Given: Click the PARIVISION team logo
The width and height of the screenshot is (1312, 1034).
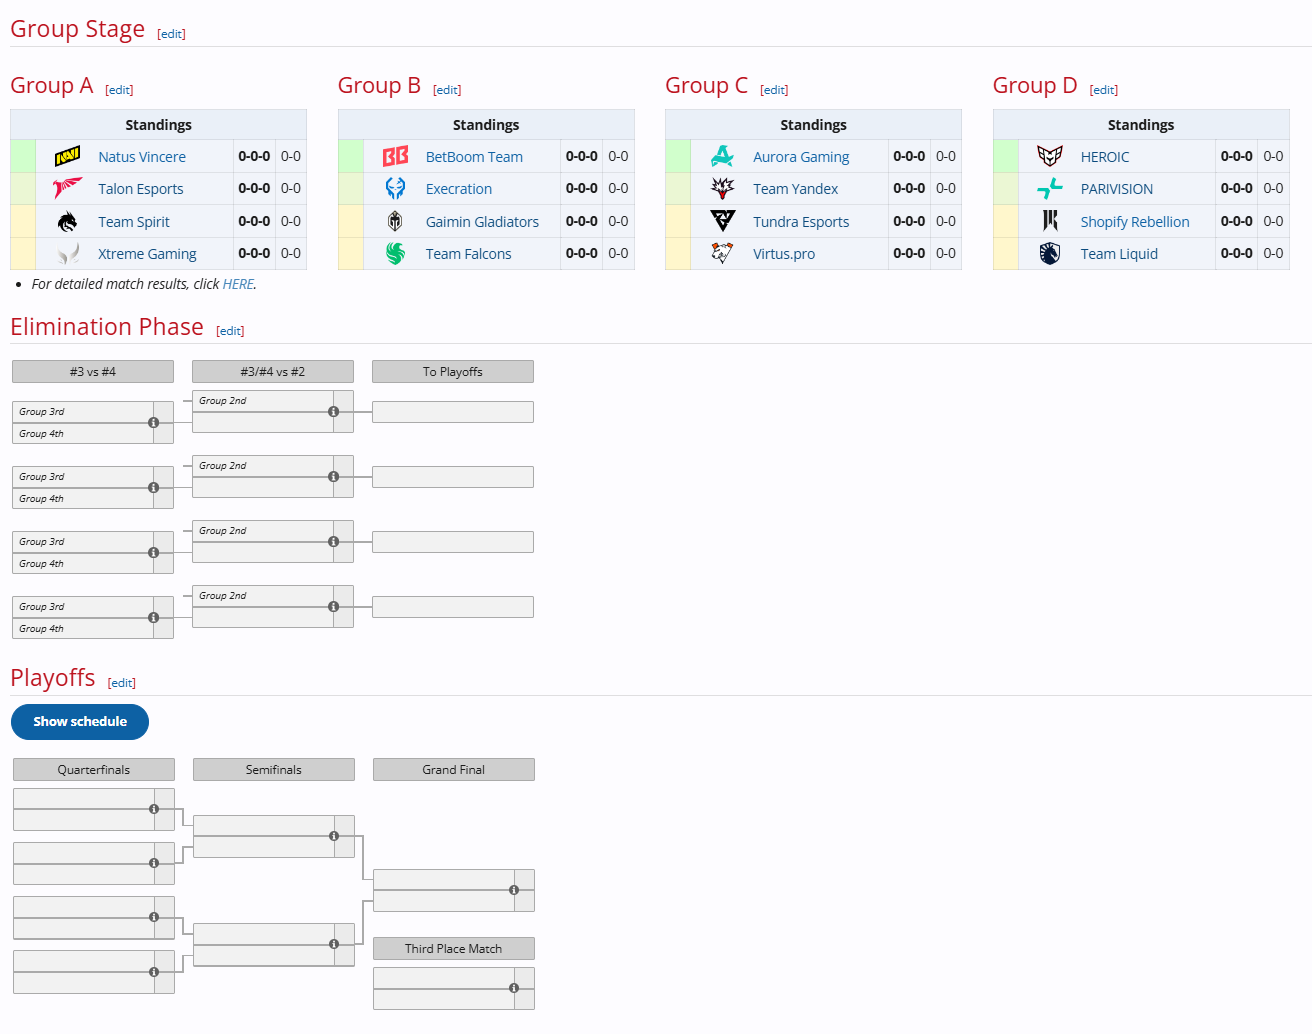Looking at the screenshot, I should [1050, 189].
